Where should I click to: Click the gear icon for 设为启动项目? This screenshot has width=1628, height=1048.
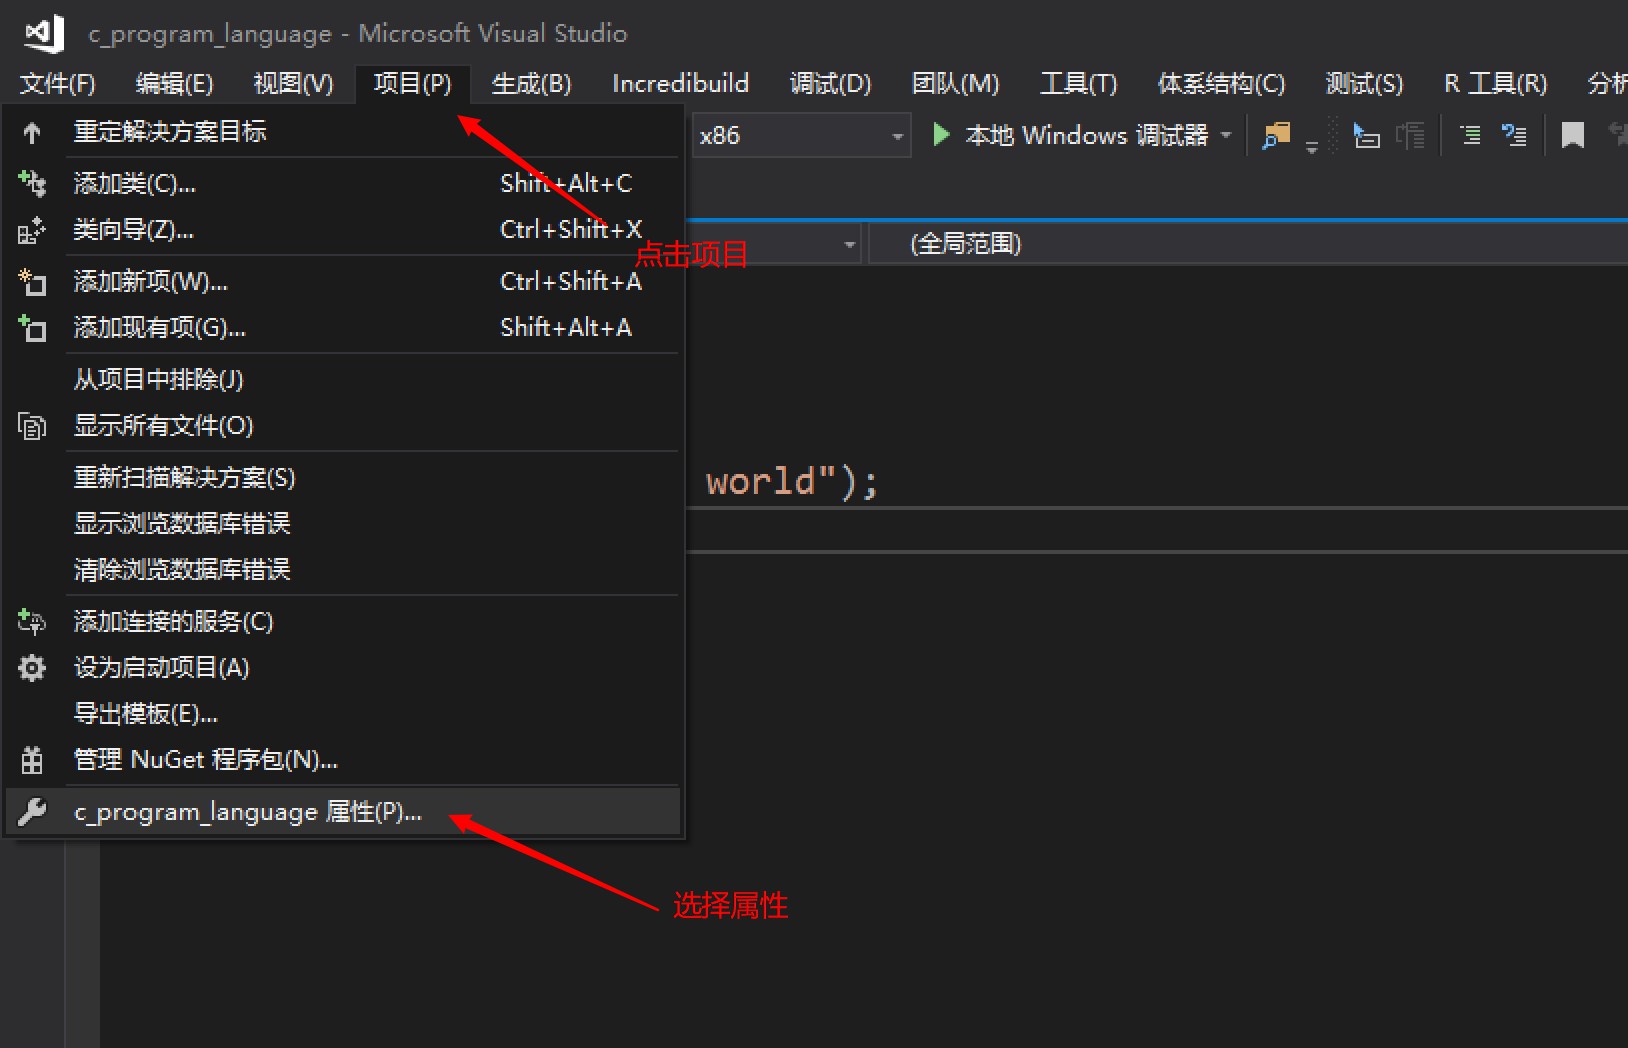click(32, 668)
